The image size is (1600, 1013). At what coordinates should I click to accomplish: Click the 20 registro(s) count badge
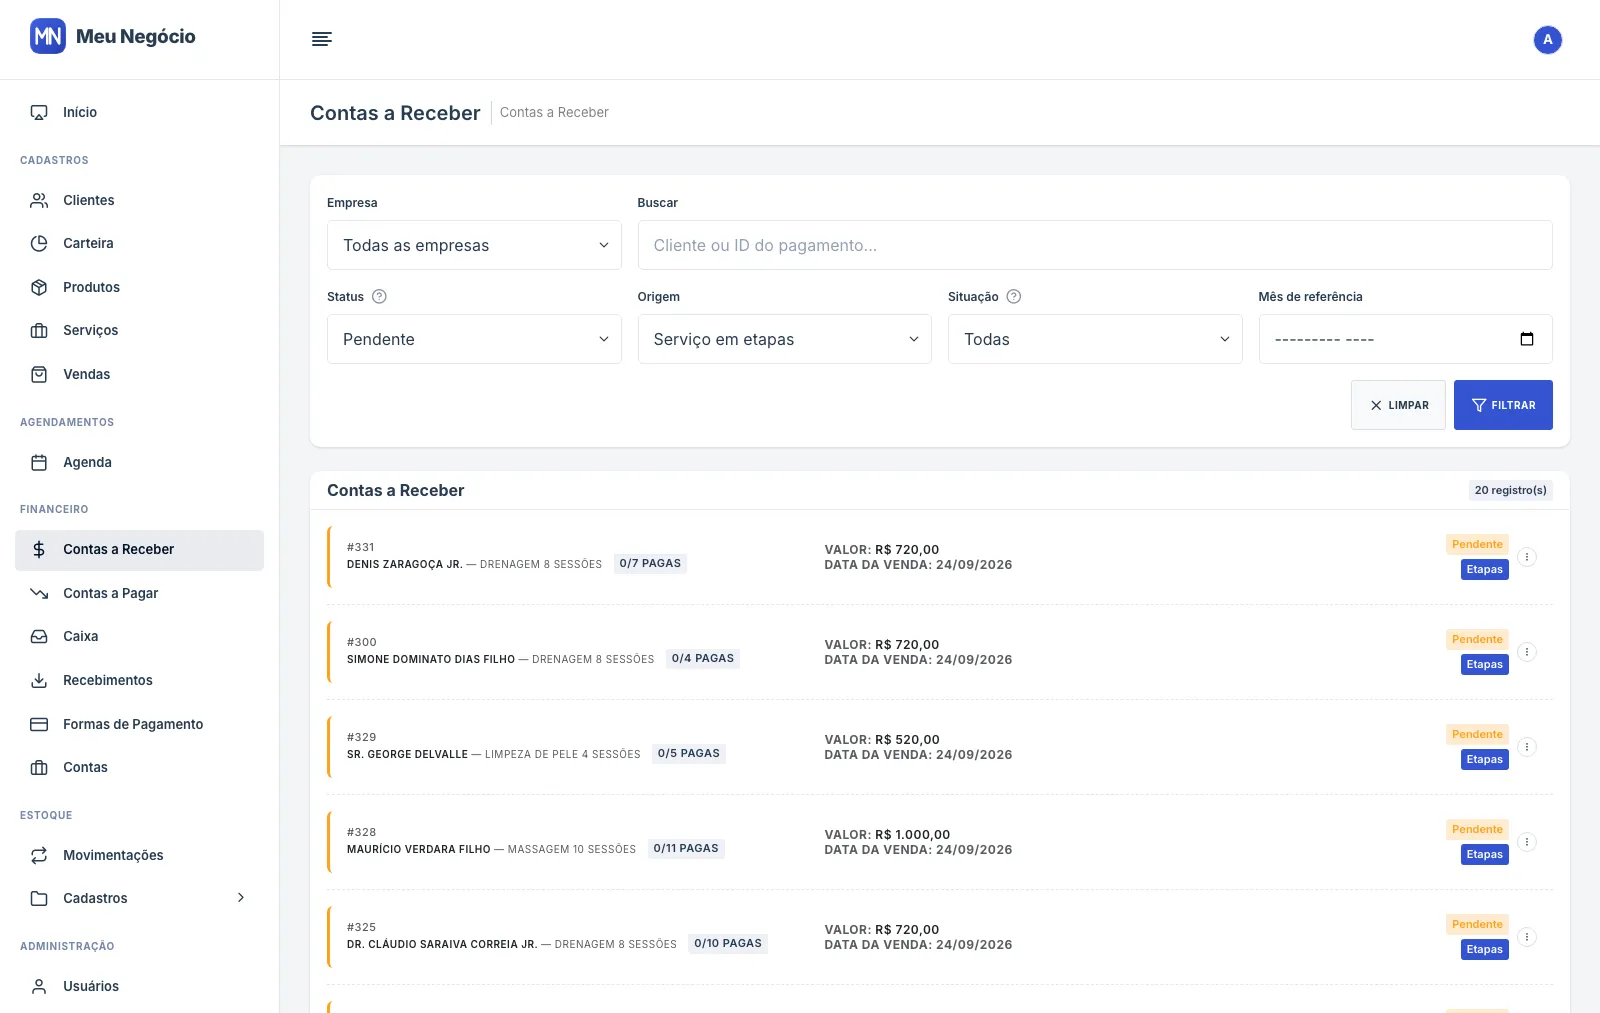pos(1510,490)
